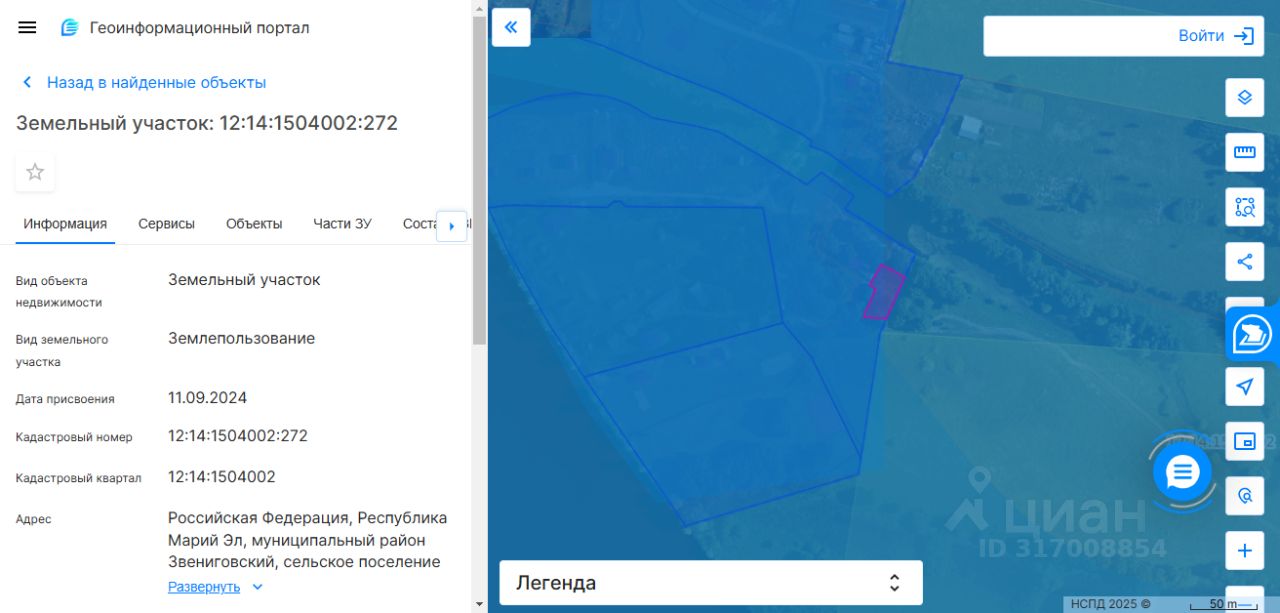Click the highlighted purple parcel on map
The height and width of the screenshot is (613, 1280).
(x=883, y=293)
